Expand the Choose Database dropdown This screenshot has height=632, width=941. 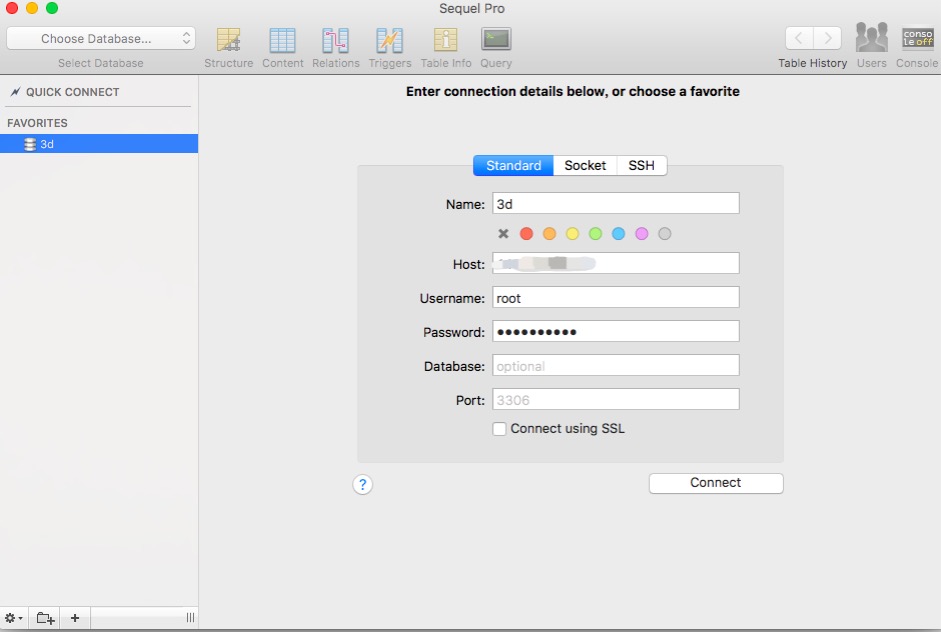101,39
